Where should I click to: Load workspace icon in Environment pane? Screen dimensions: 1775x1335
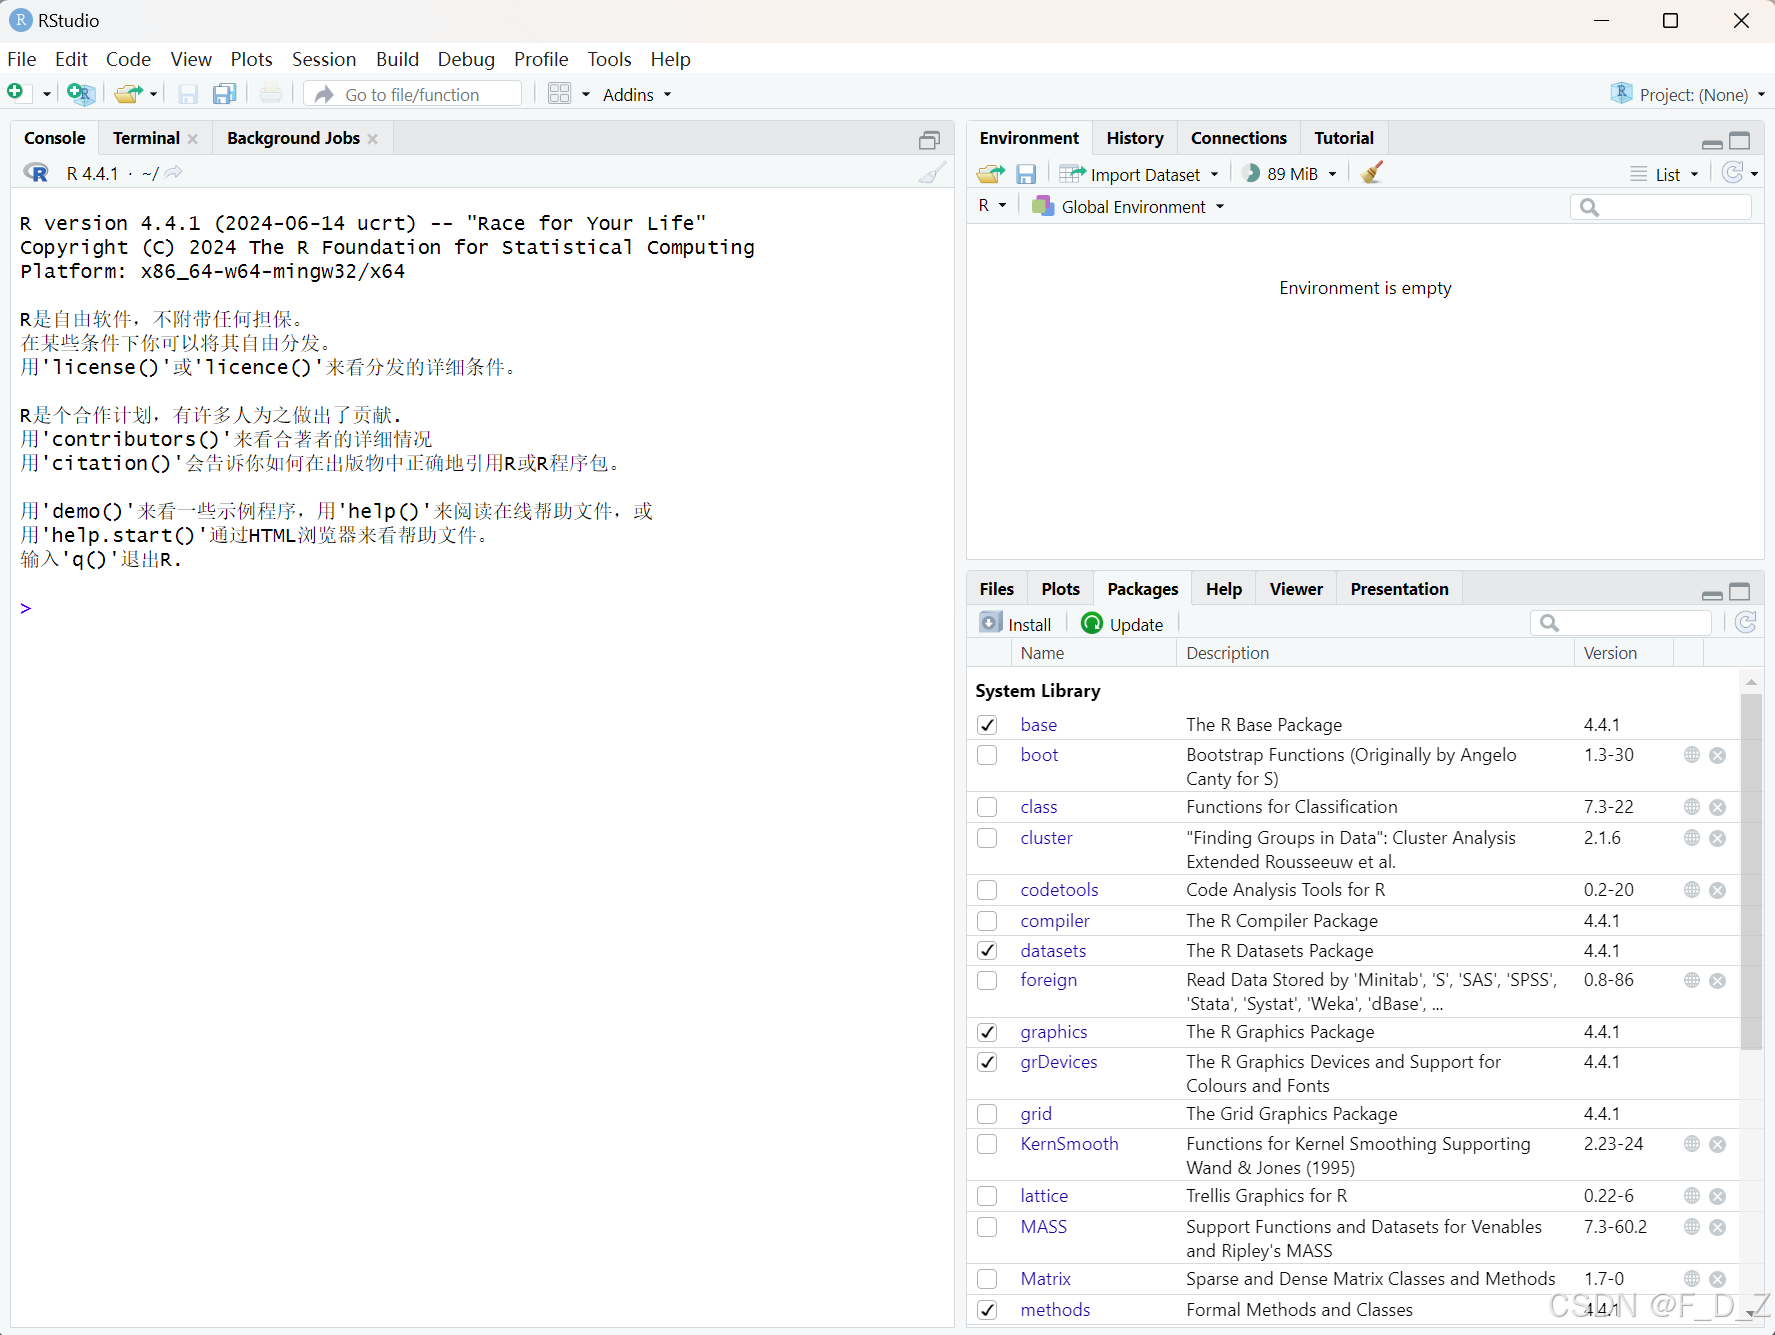point(991,174)
